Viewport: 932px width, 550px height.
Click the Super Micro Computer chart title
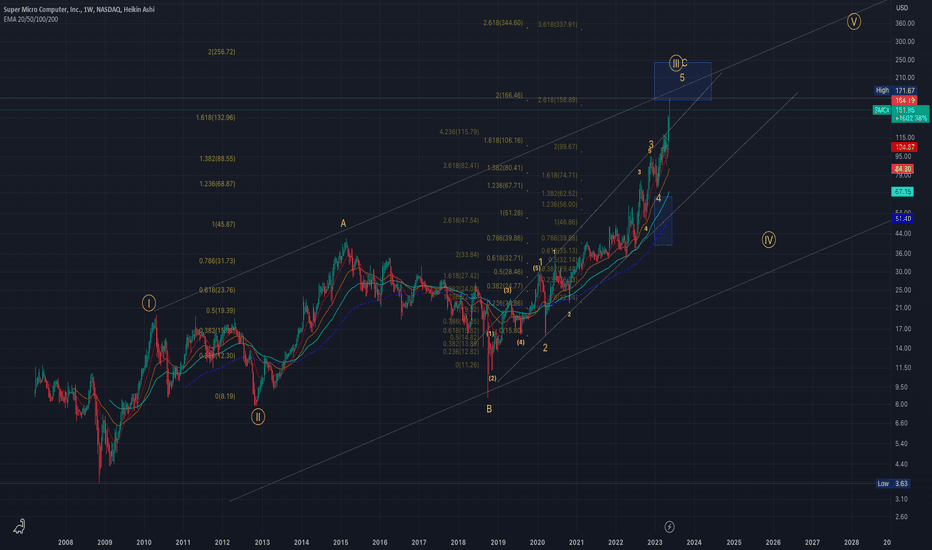79,10
